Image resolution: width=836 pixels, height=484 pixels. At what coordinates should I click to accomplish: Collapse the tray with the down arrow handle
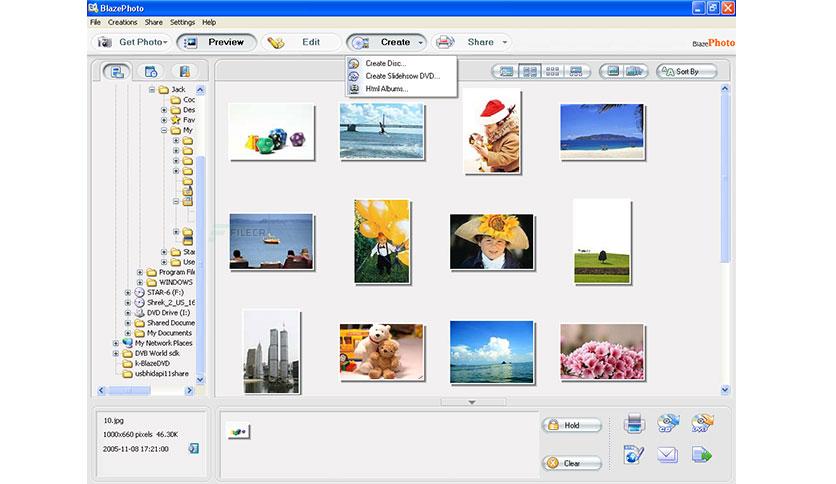click(x=472, y=402)
